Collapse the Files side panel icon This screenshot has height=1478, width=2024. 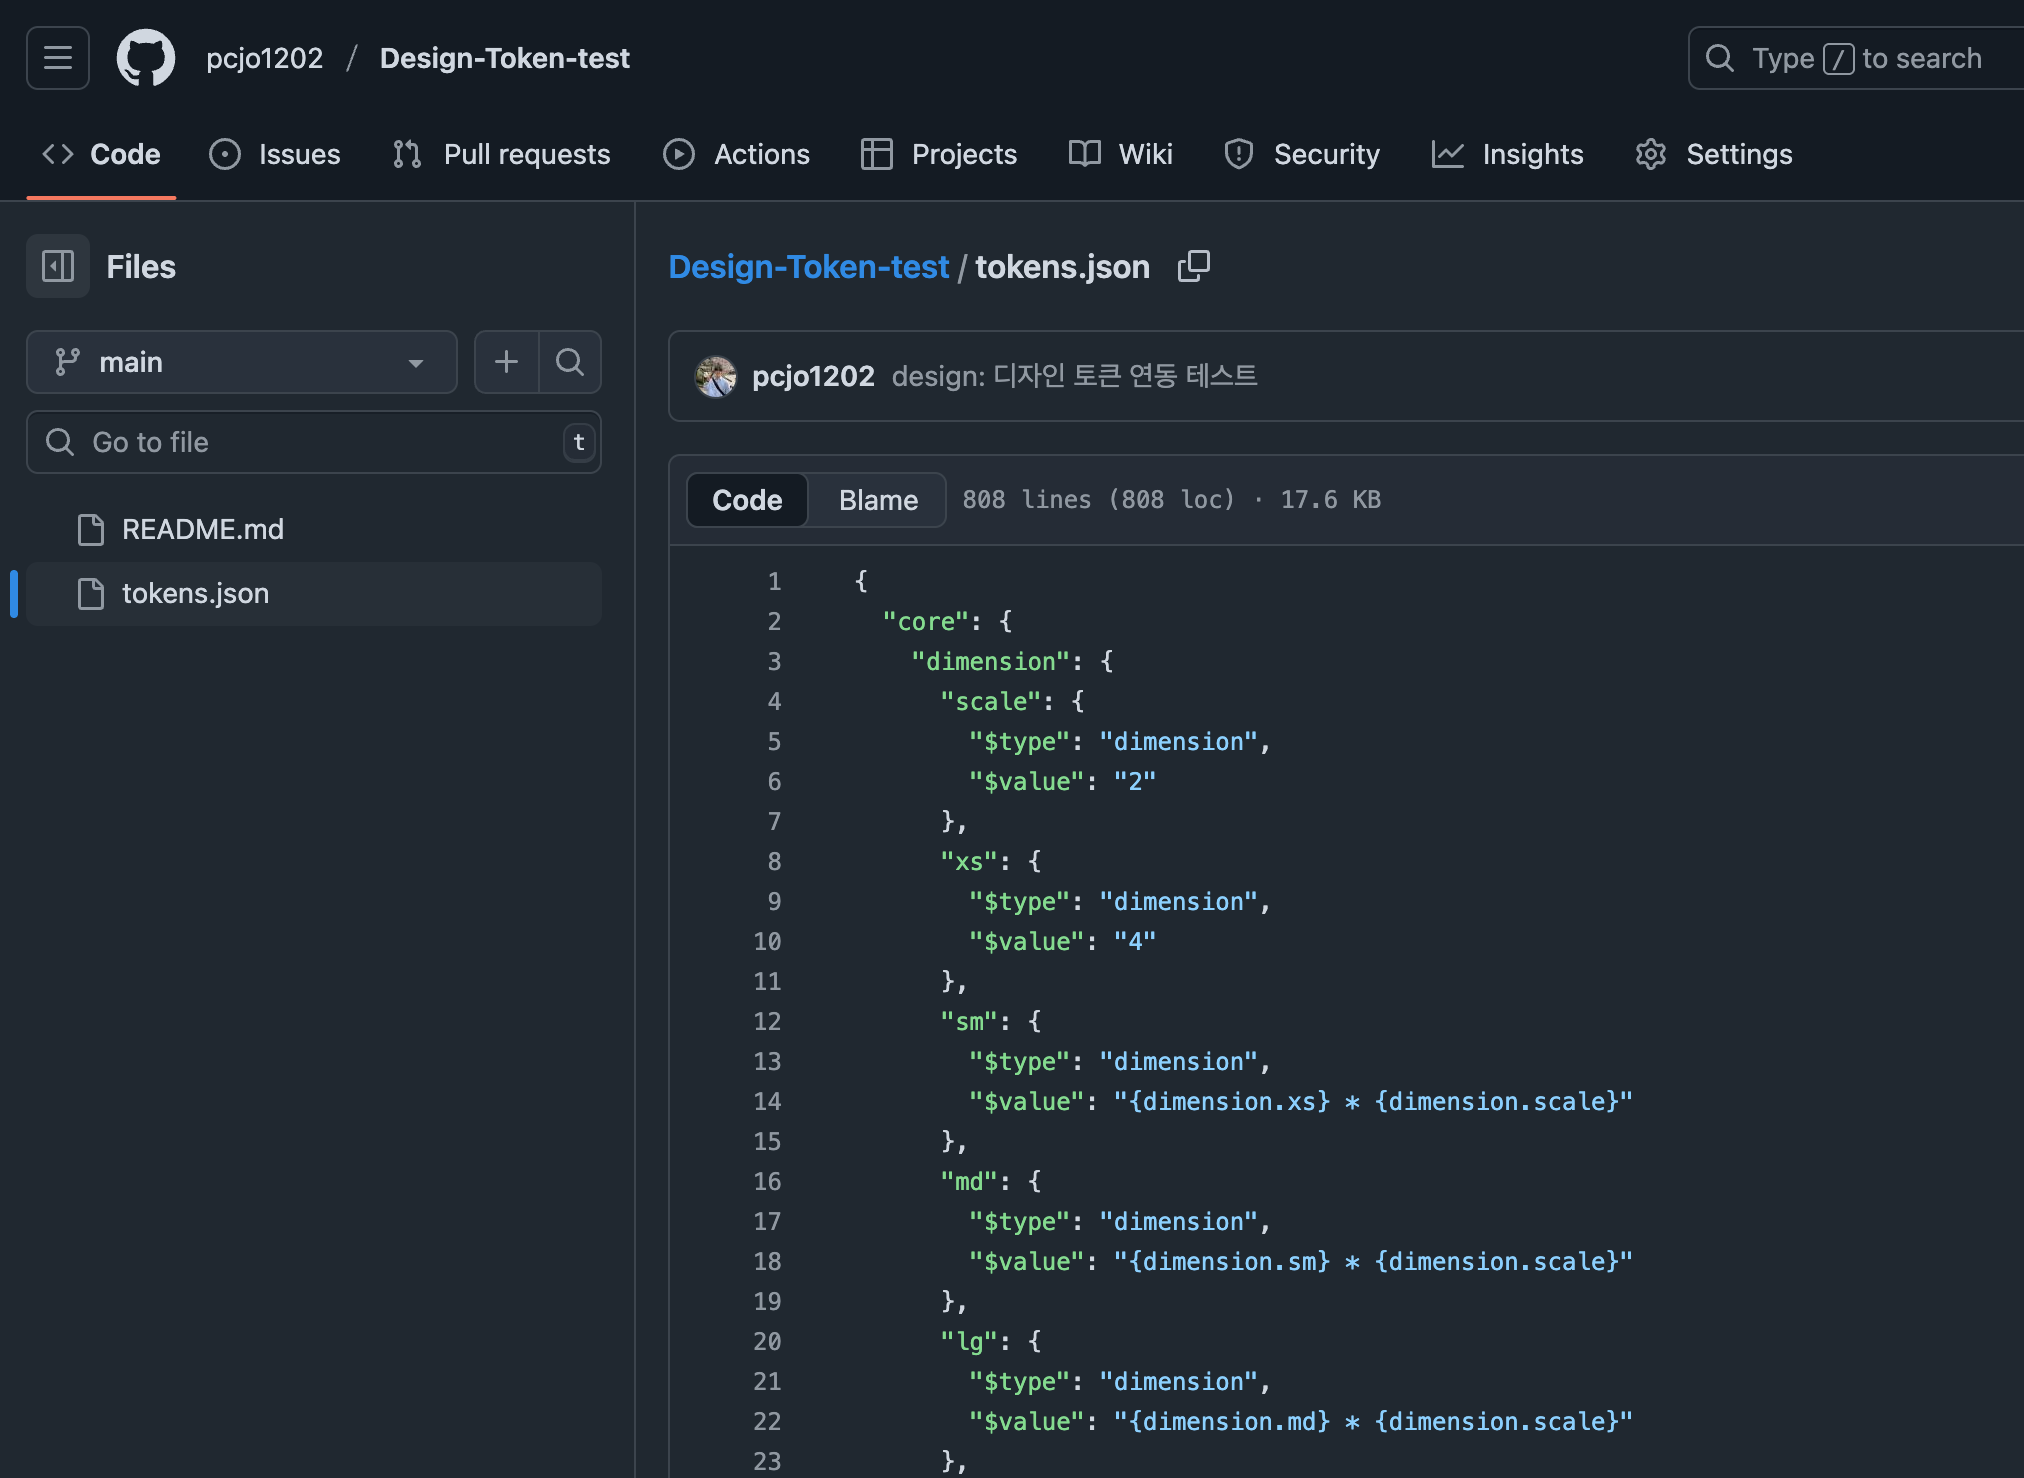58,266
